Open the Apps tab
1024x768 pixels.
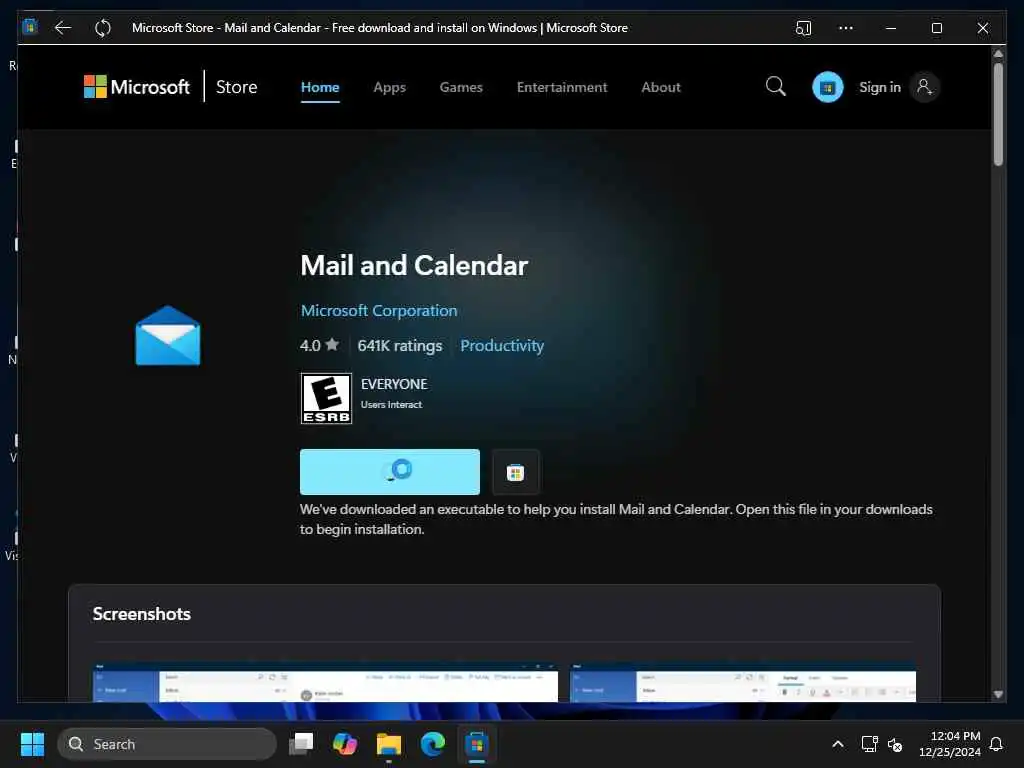click(389, 87)
